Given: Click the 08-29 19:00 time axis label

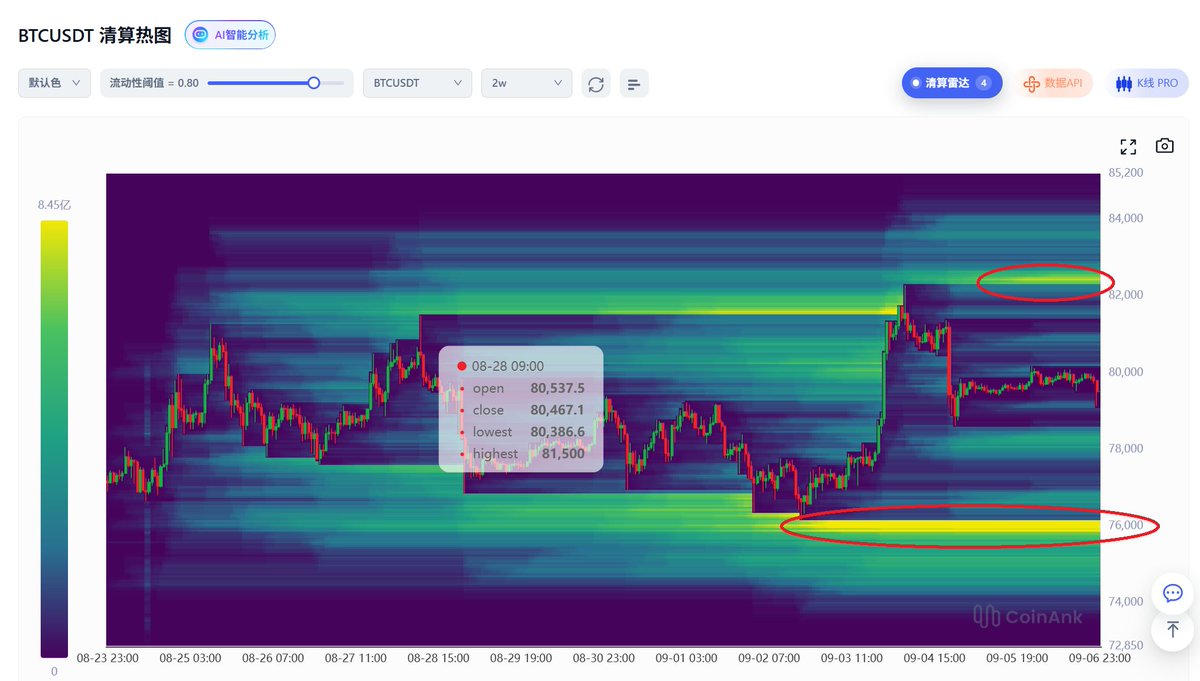Looking at the screenshot, I should pos(521,659).
